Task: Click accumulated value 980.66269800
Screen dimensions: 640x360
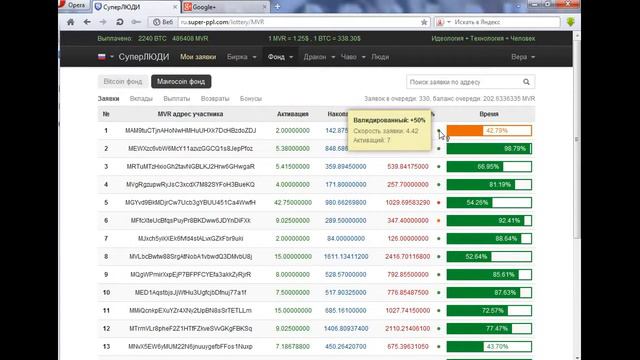Action: point(346,202)
